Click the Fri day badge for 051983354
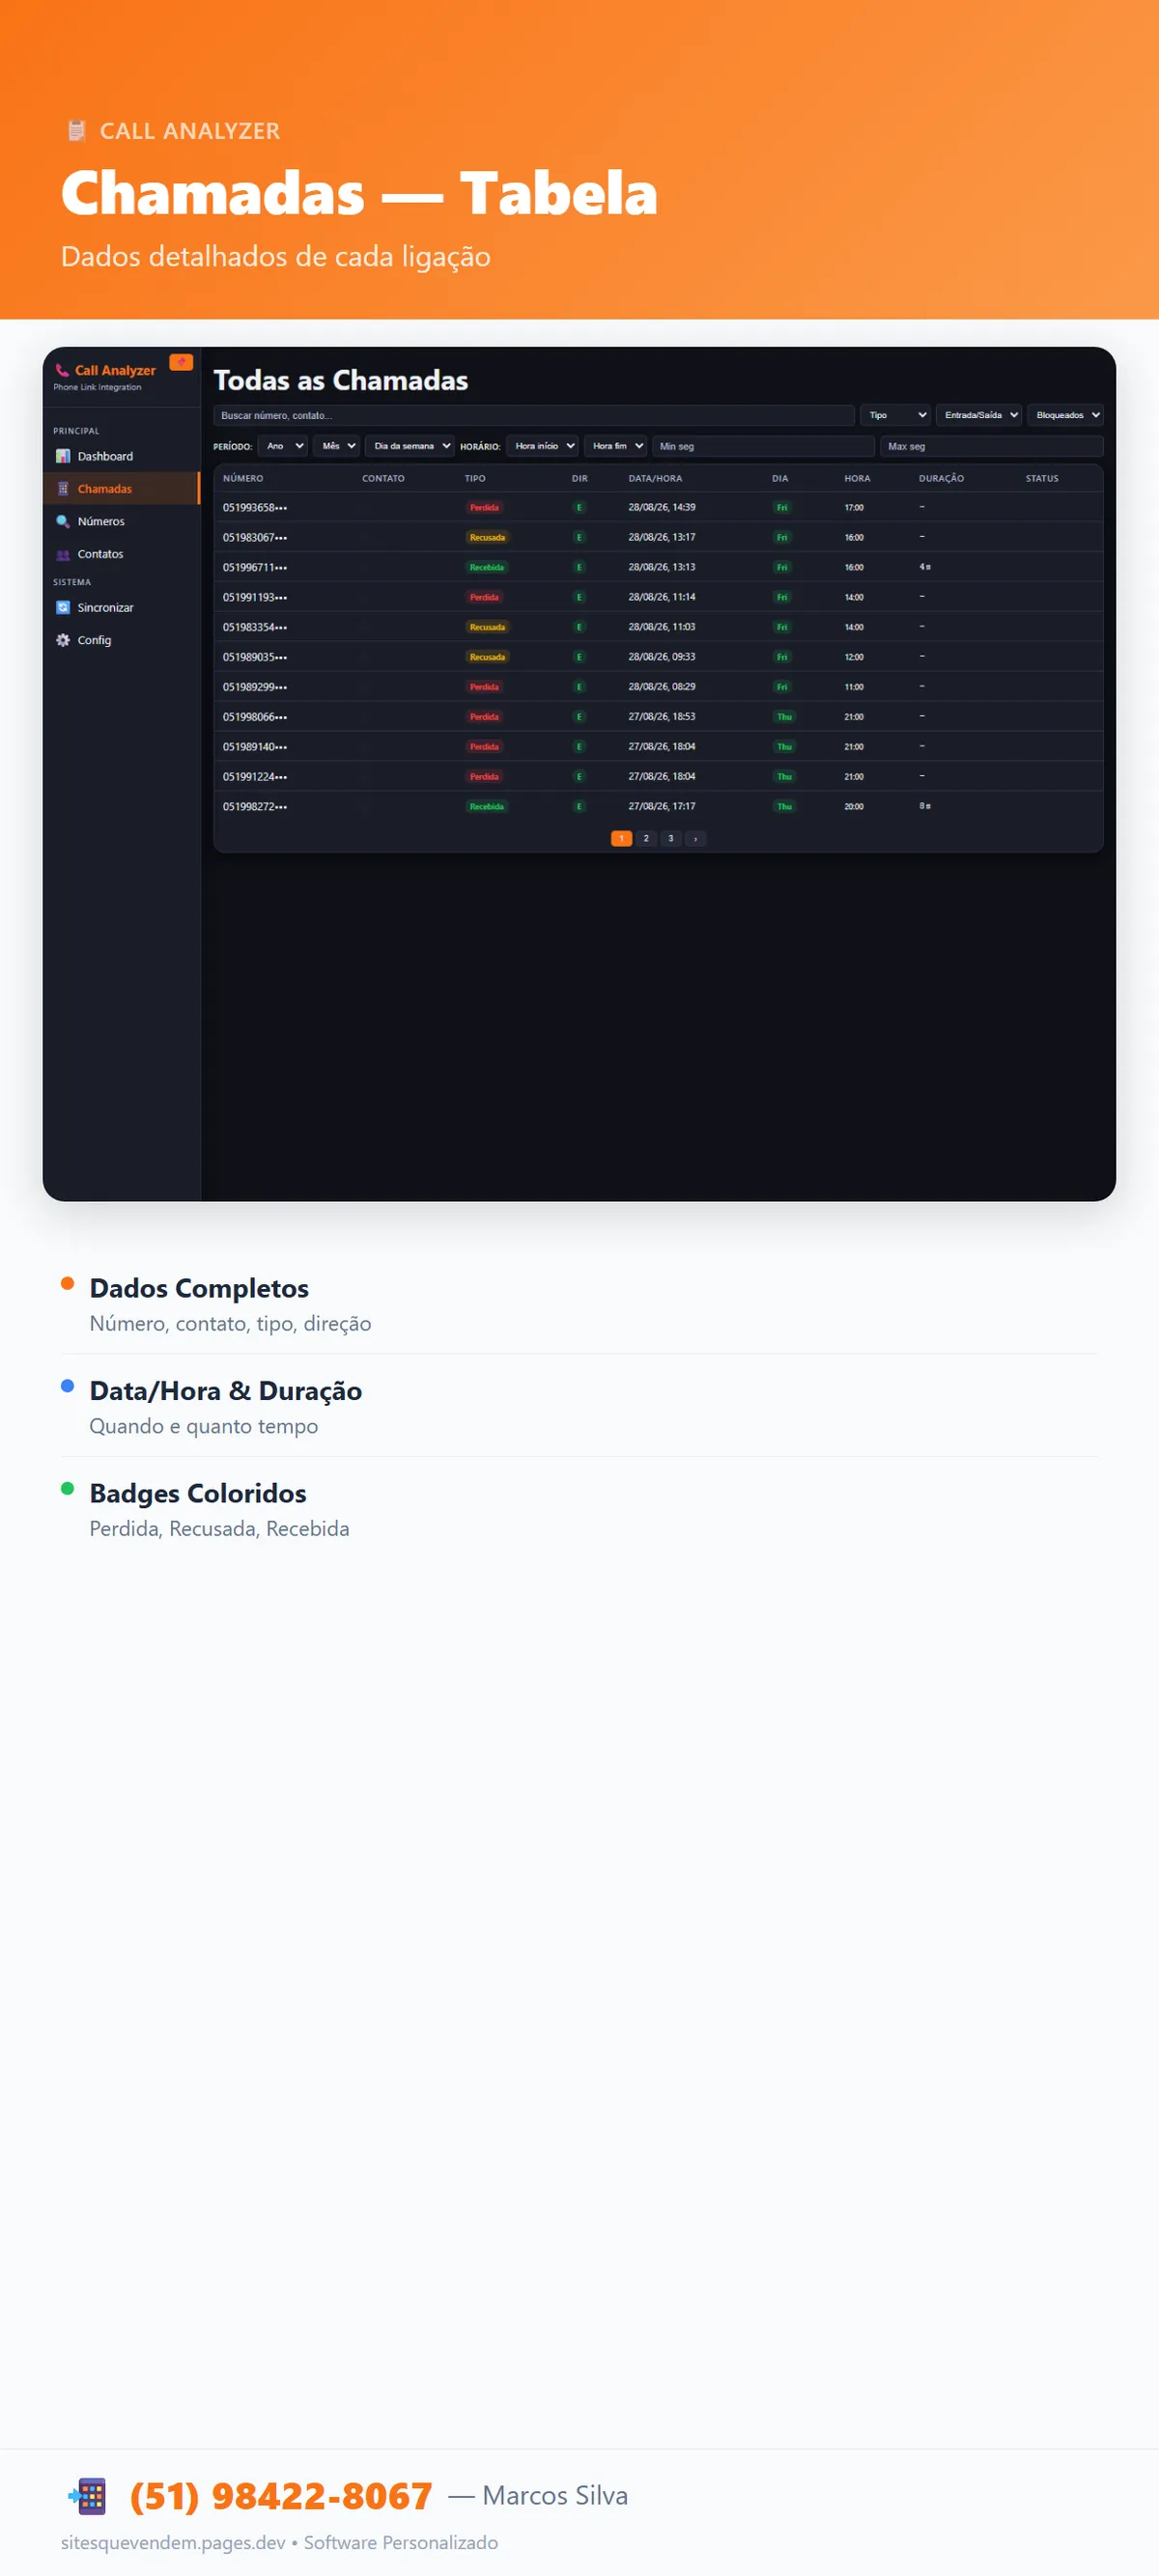 (782, 627)
